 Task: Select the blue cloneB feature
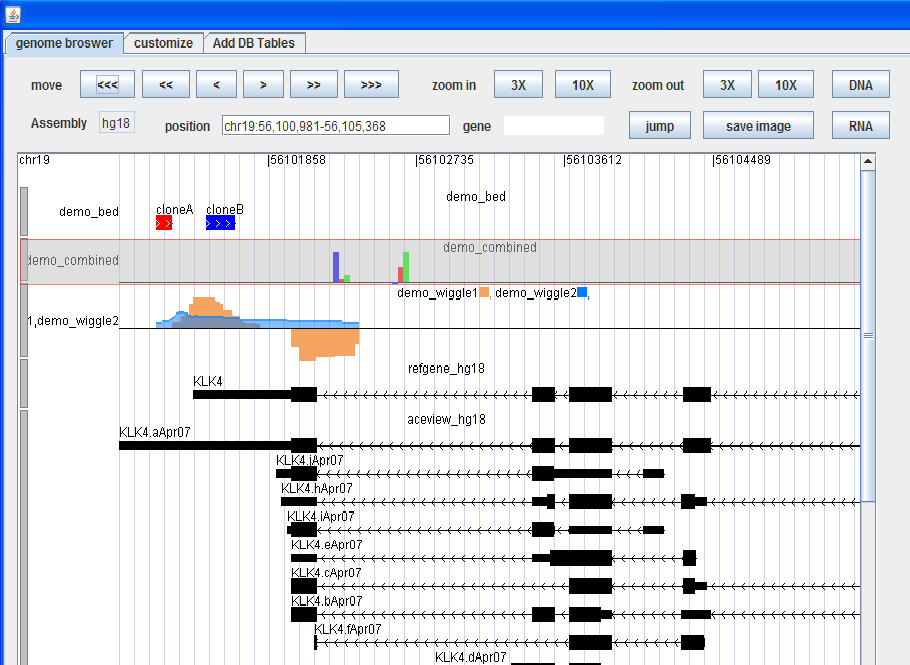220,223
